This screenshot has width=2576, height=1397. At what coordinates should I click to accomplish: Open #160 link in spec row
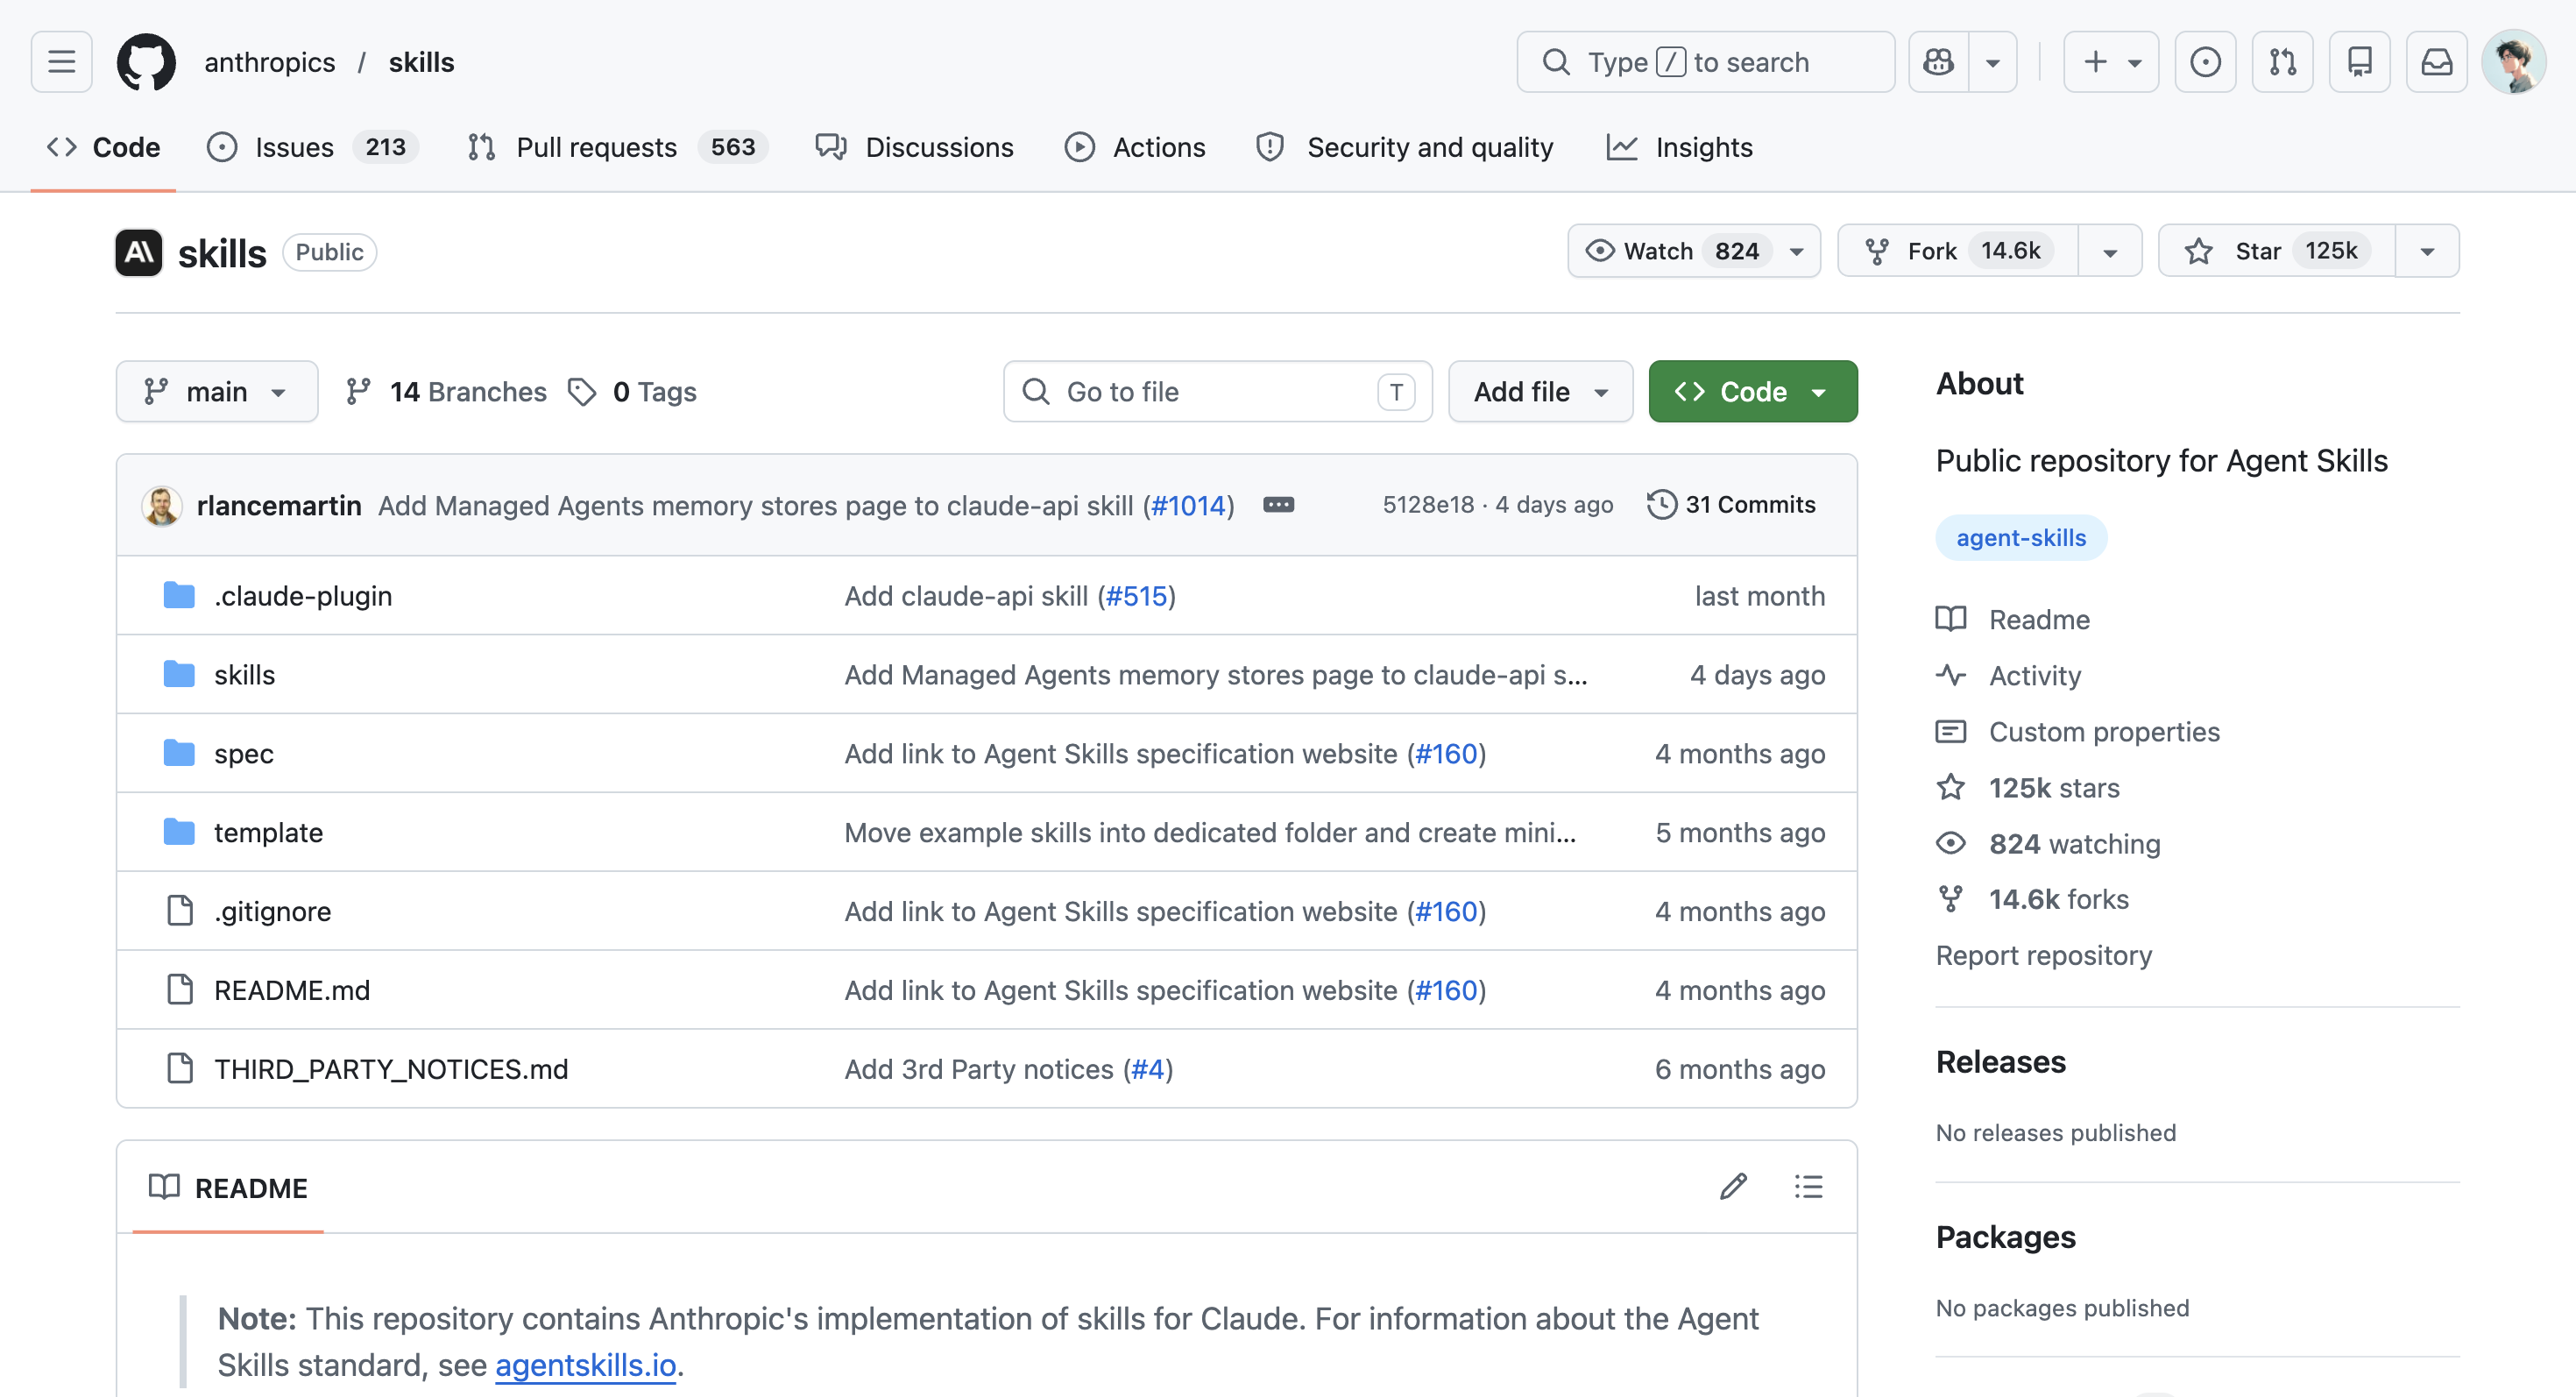[1446, 753]
